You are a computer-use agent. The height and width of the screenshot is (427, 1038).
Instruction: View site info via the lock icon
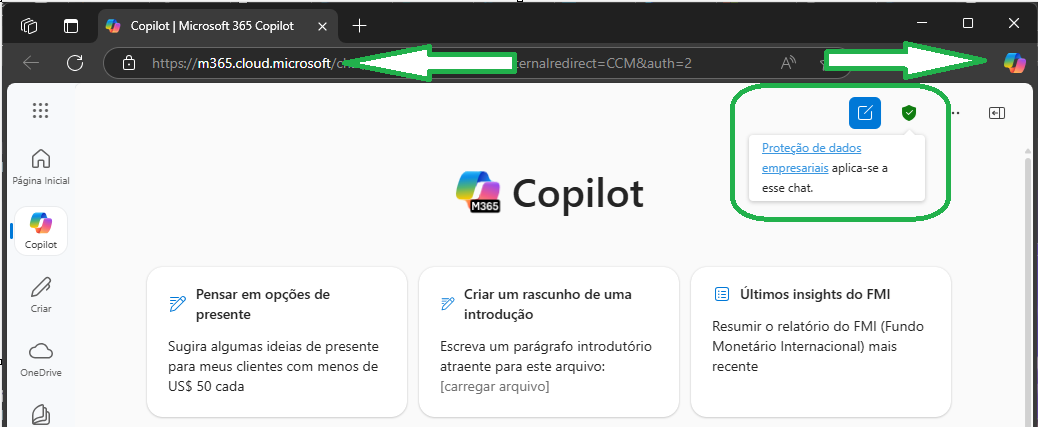(128, 63)
